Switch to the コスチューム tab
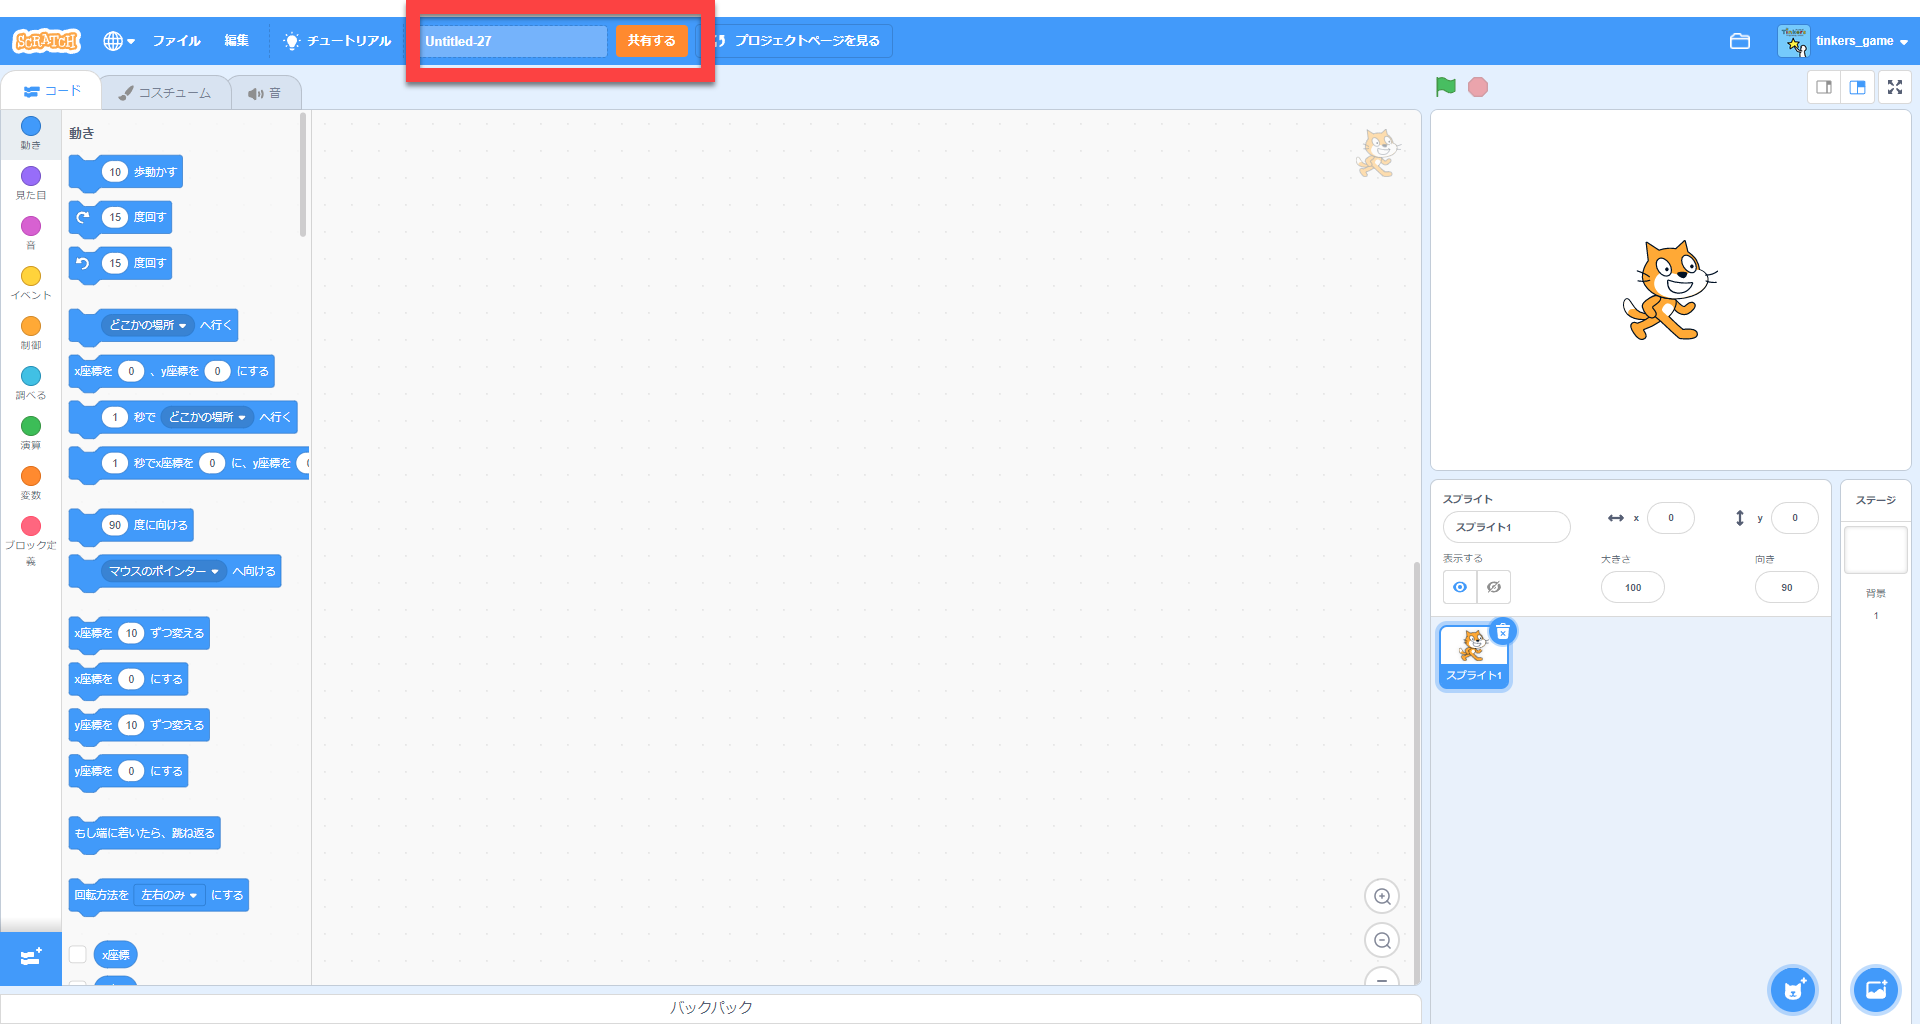The height and width of the screenshot is (1024, 1920). coord(165,93)
